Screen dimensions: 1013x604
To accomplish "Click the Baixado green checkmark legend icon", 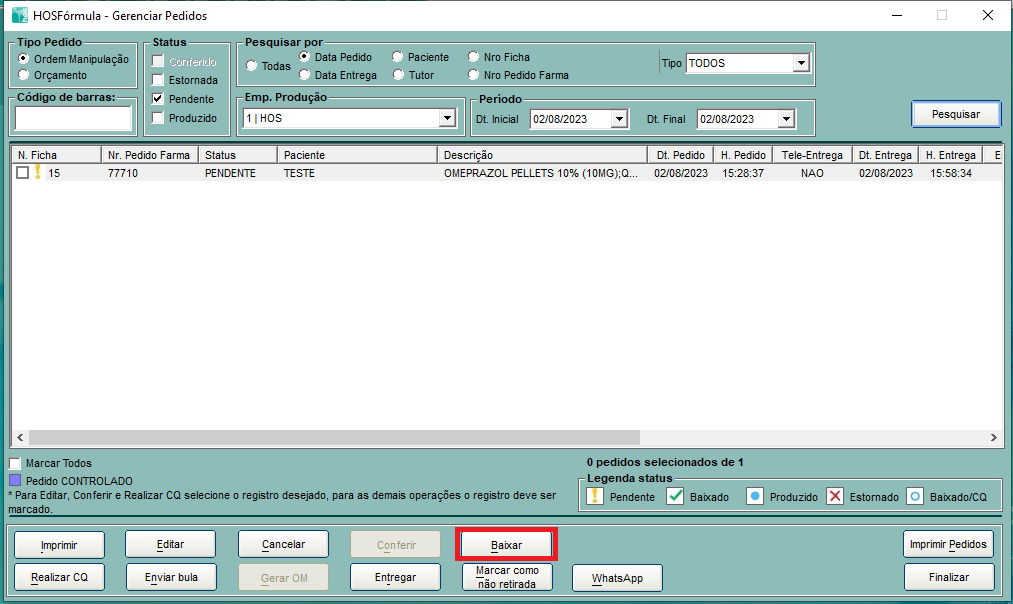I will click(675, 497).
